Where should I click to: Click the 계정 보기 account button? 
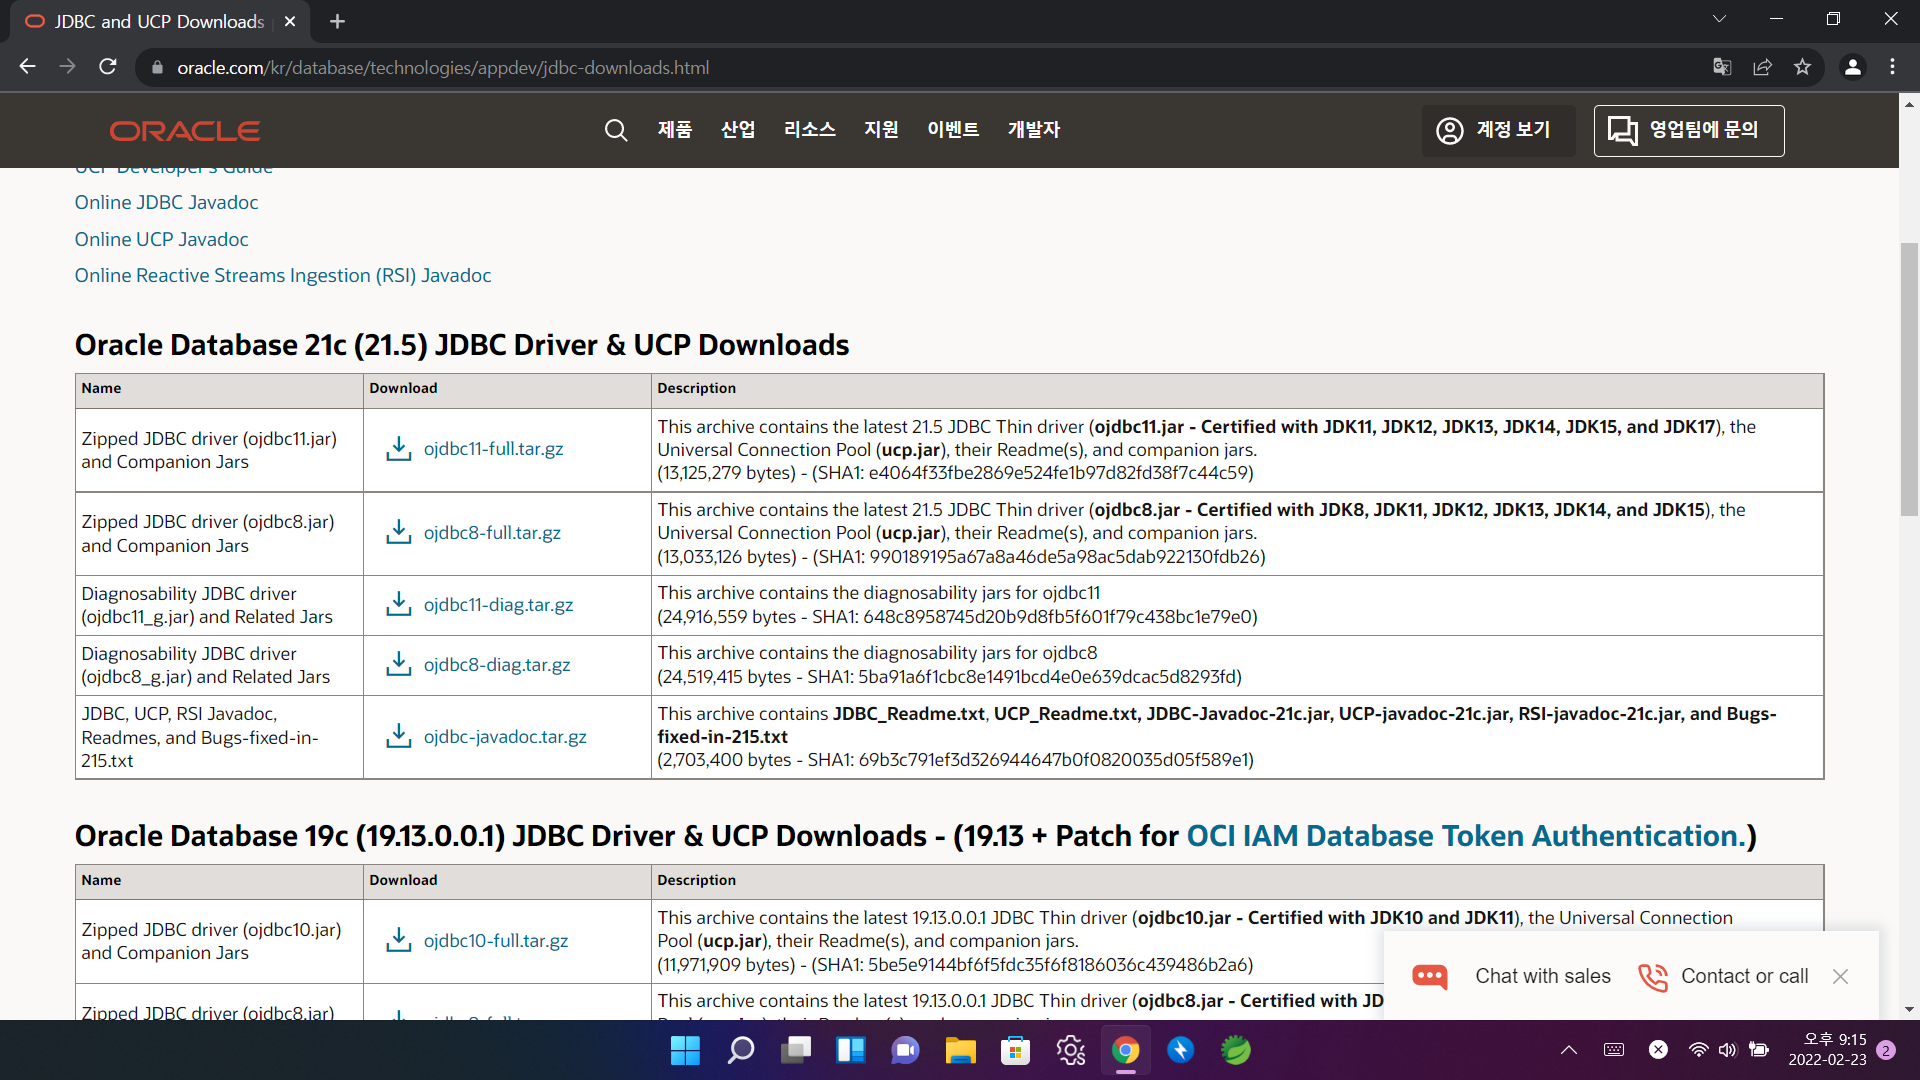[x=1497, y=130]
